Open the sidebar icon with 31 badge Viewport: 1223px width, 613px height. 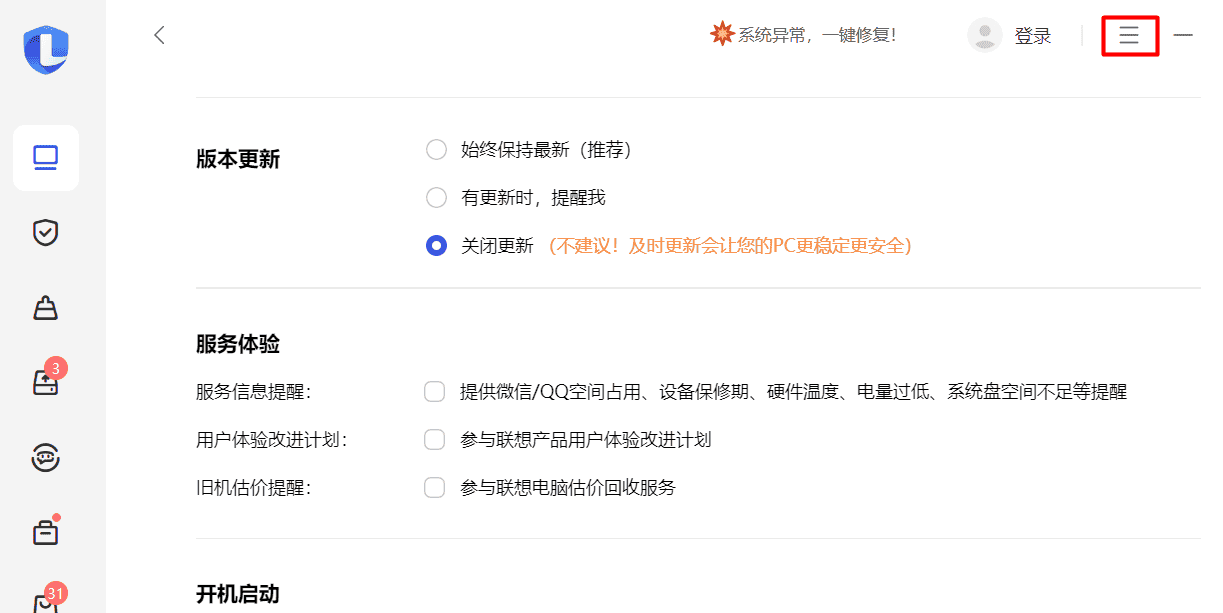coord(46,603)
